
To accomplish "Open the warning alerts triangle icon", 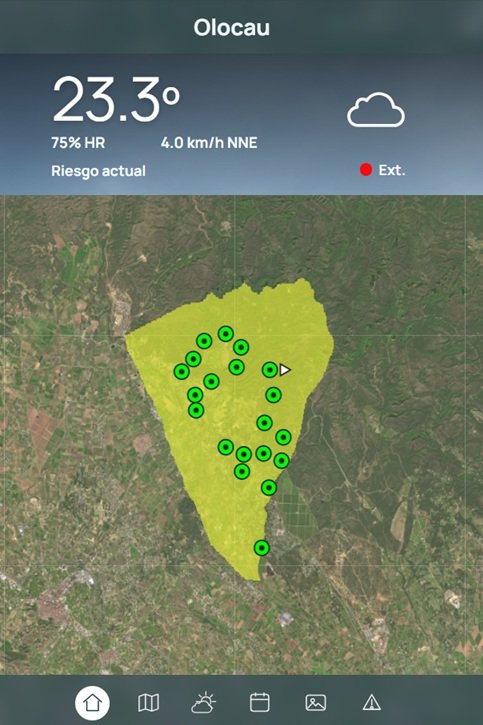I will (x=372, y=703).
